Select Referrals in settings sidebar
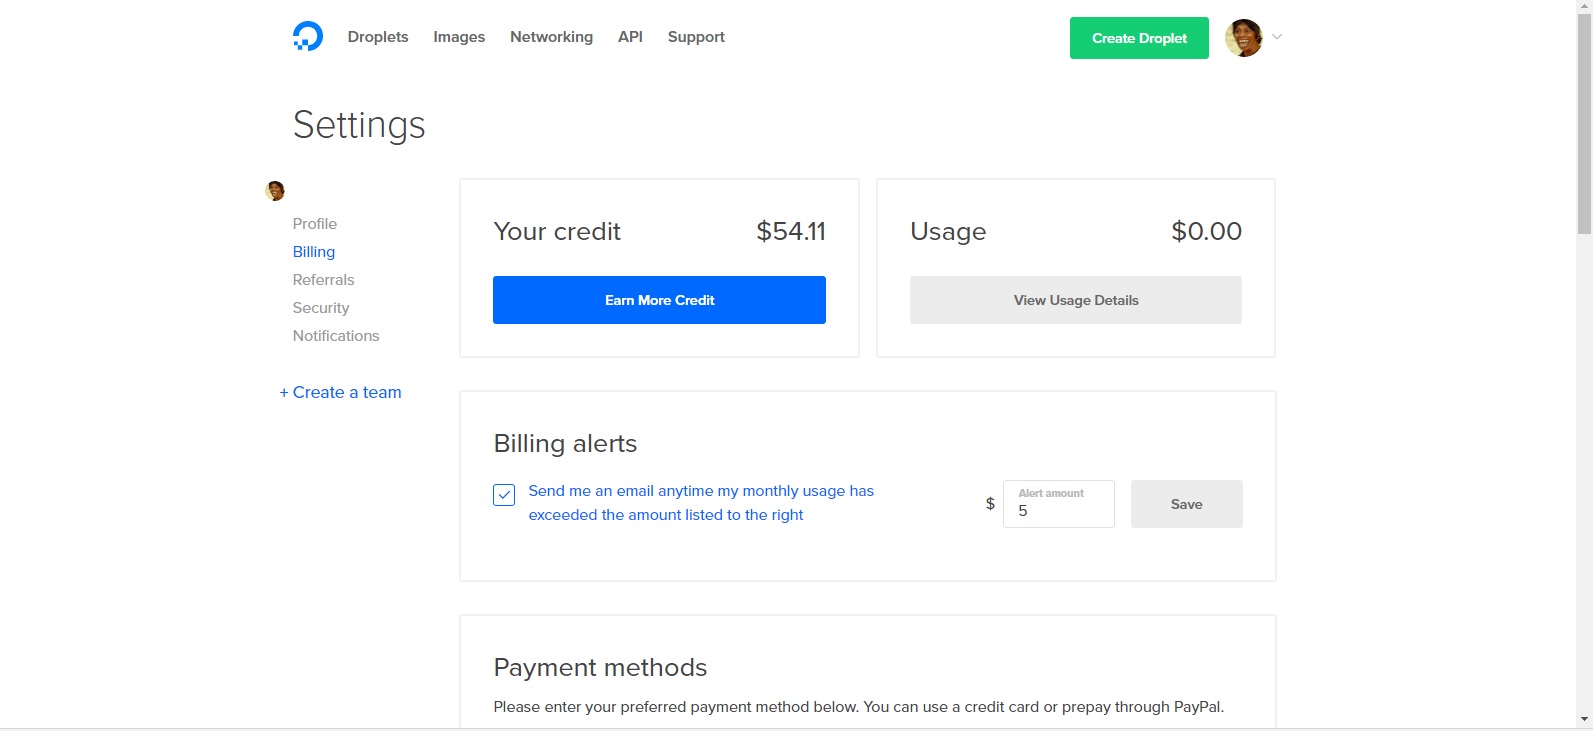 [323, 280]
